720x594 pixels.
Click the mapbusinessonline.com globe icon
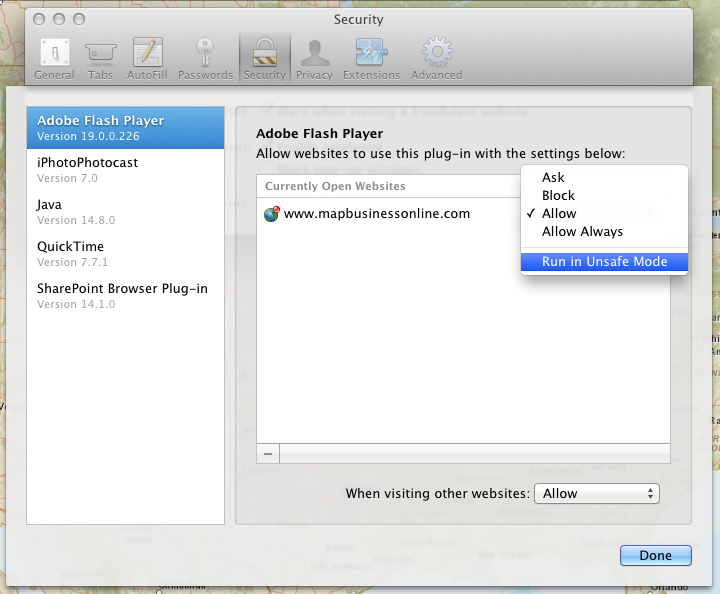tap(272, 214)
